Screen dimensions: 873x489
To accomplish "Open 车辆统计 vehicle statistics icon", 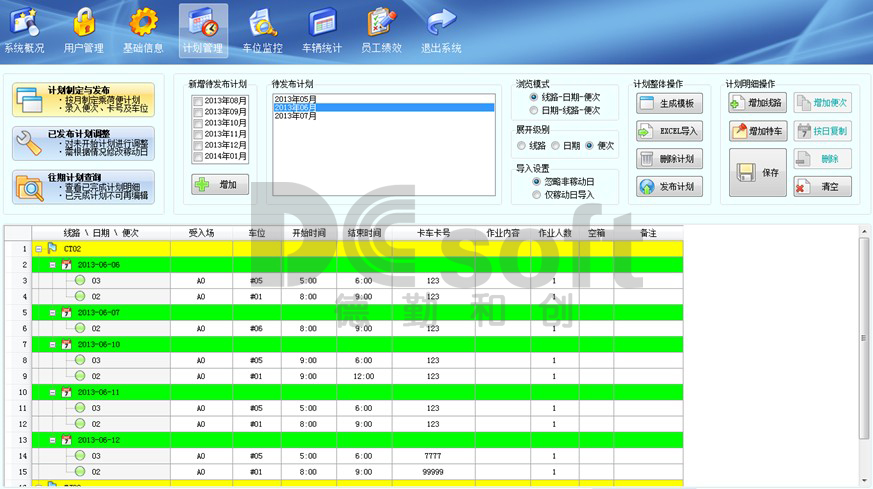I will pyautogui.click(x=322, y=24).
